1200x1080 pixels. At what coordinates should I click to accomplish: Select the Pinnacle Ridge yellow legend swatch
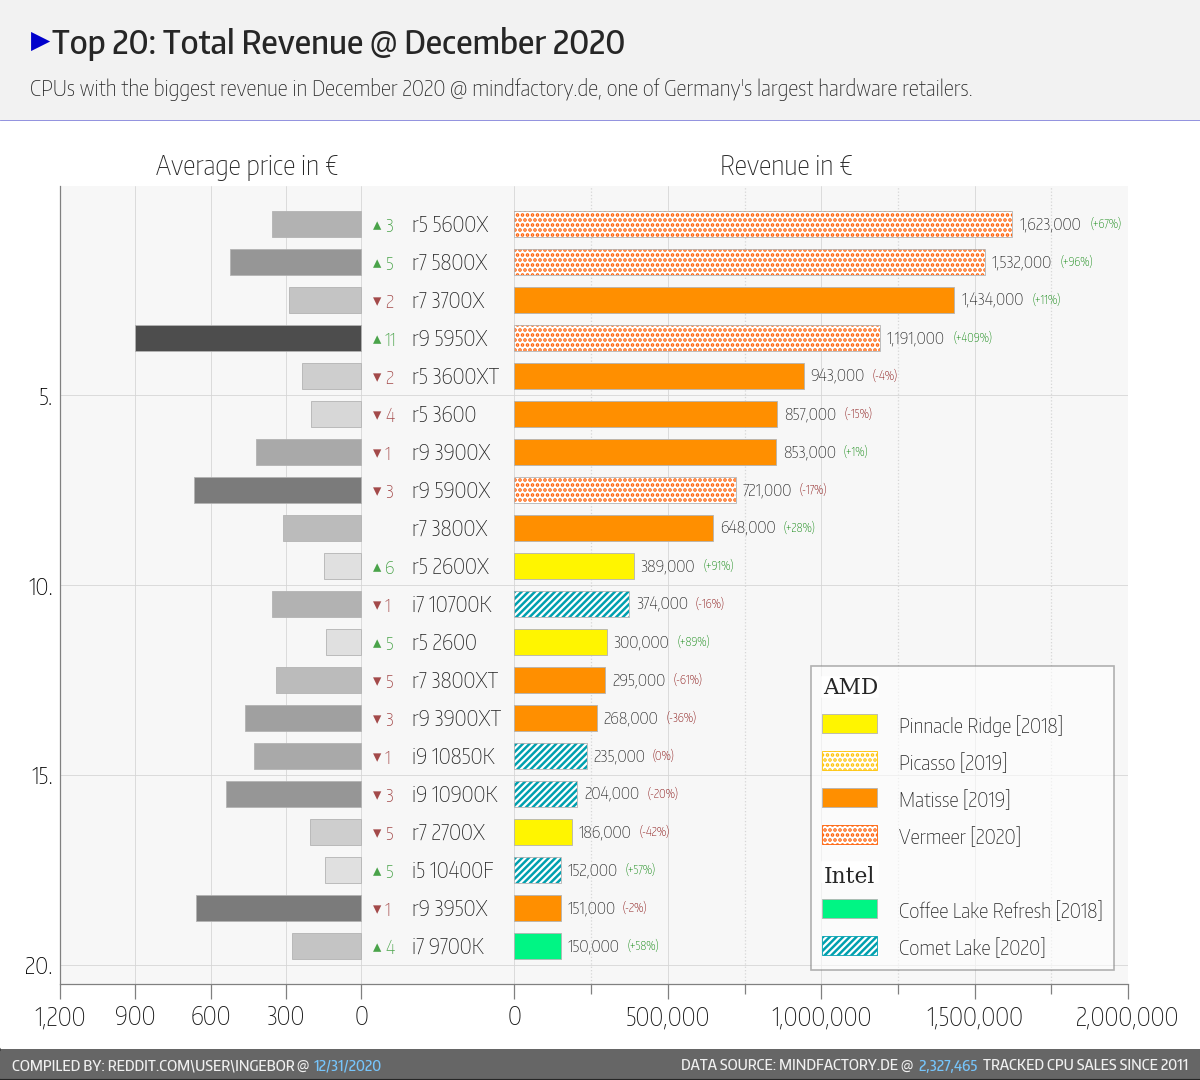(x=850, y=724)
